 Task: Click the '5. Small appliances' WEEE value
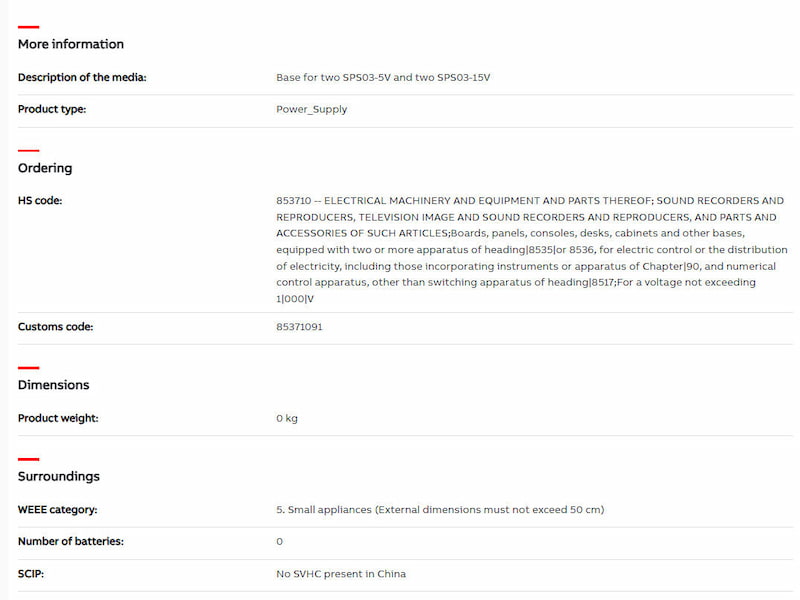(440, 510)
